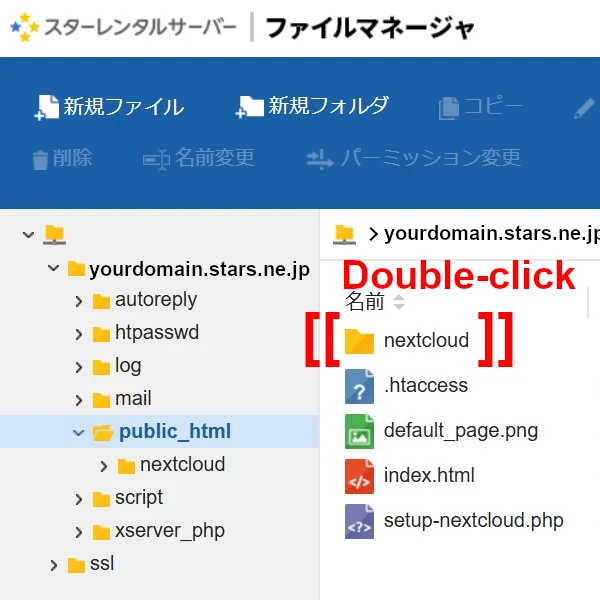Select nextcloud under public_html in tree
This screenshot has height=600, width=600.
[x=183, y=465]
